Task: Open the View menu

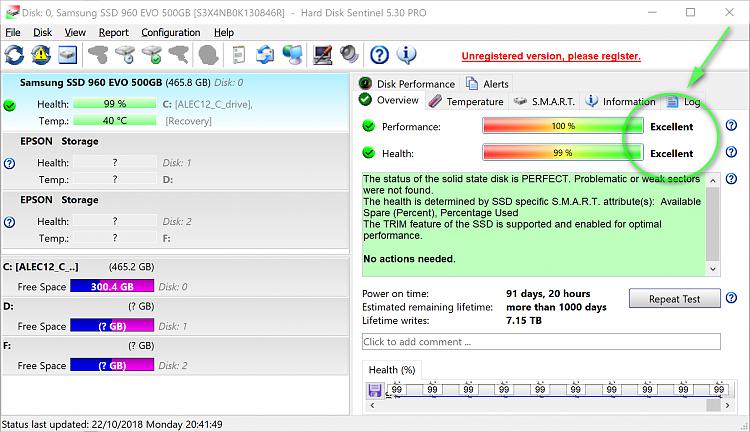Action: (x=75, y=33)
